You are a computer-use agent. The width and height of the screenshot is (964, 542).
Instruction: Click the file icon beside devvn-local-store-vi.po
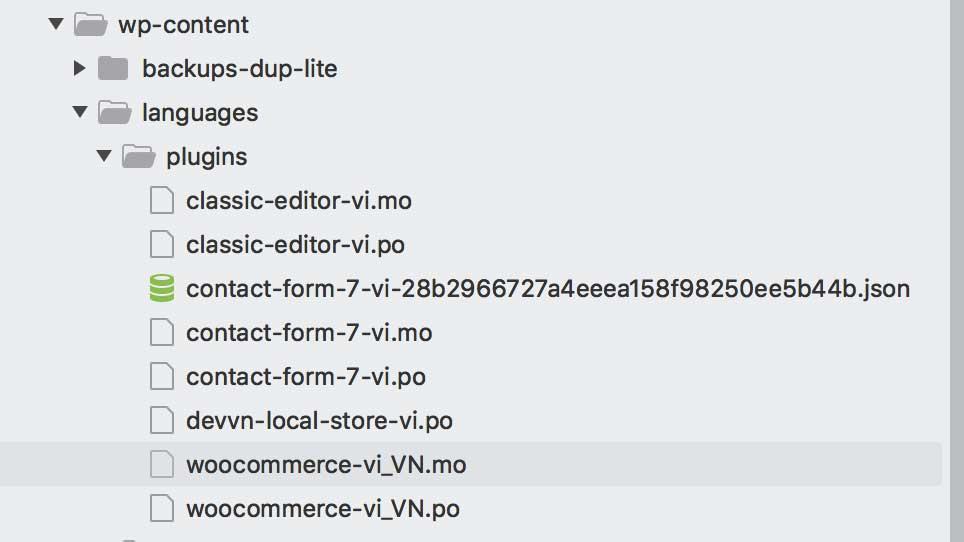[162, 420]
